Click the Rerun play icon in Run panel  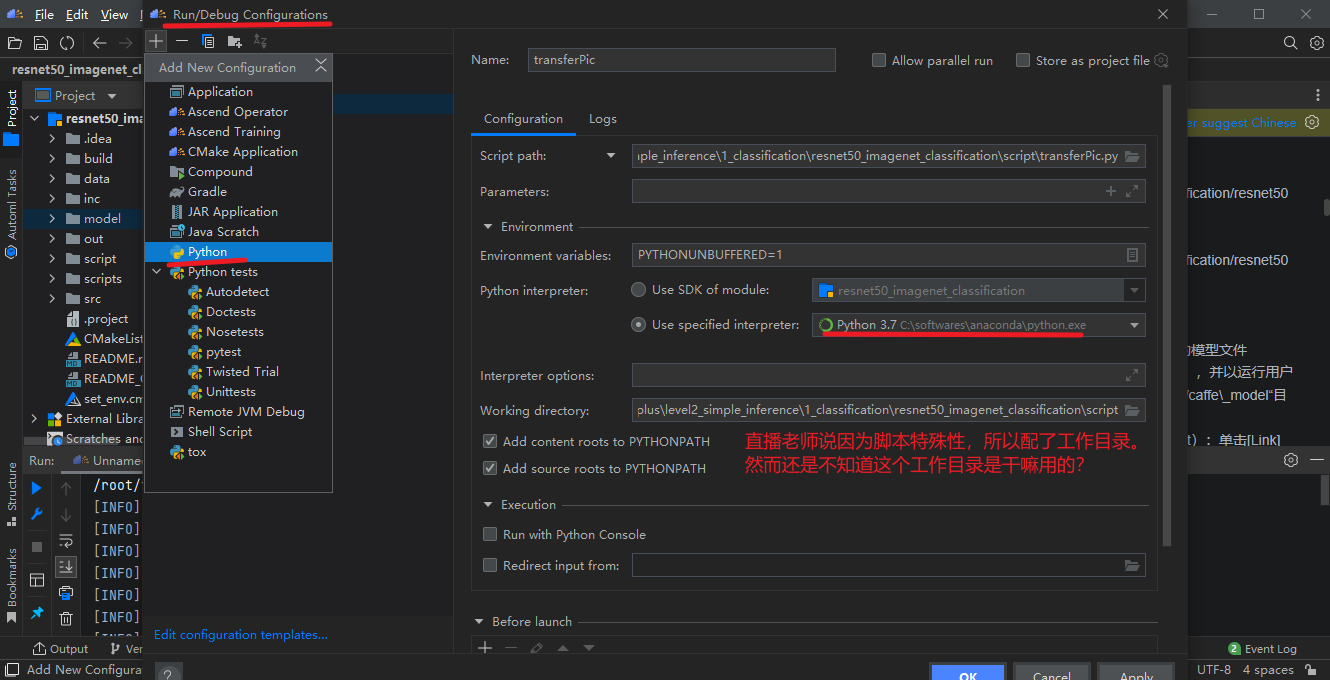tap(36, 488)
